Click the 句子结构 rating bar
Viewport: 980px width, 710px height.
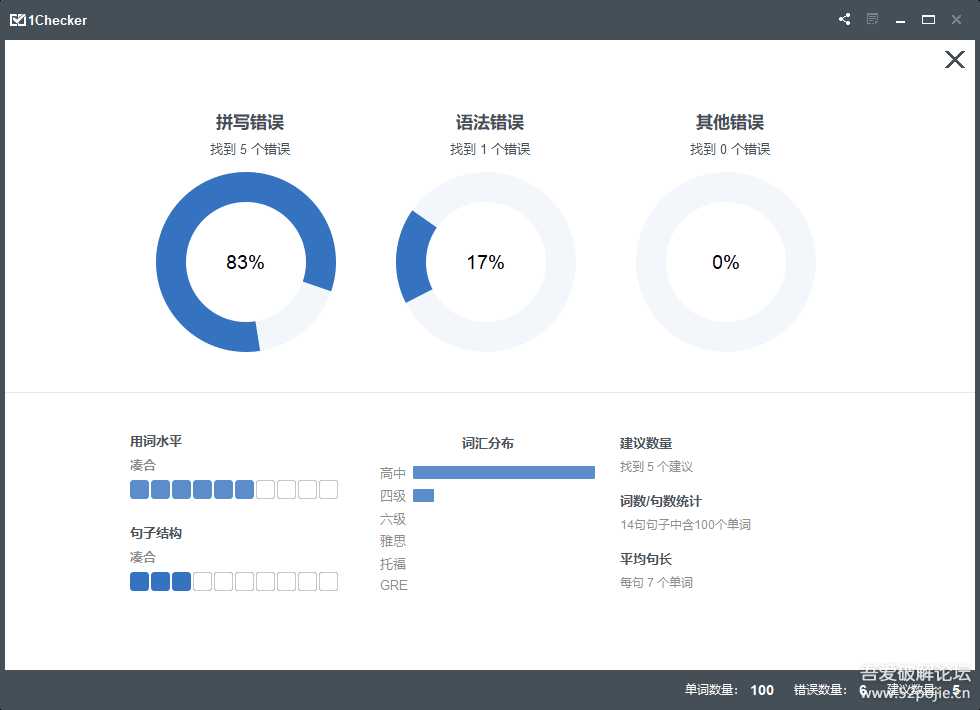(234, 581)
